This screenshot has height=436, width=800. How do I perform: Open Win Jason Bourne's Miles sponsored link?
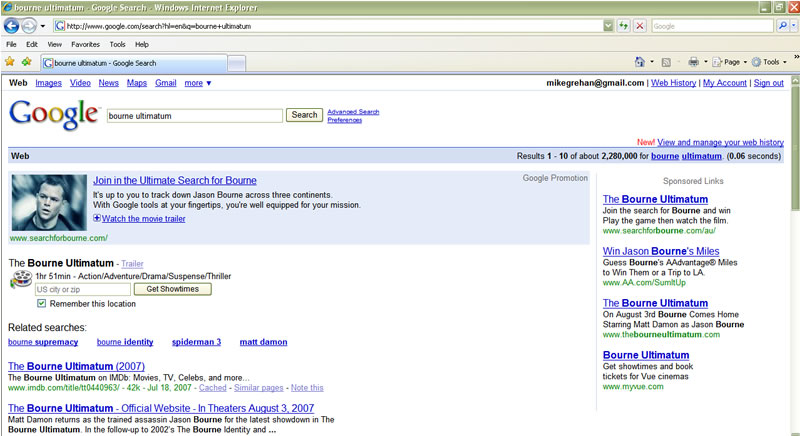(661, 251)
